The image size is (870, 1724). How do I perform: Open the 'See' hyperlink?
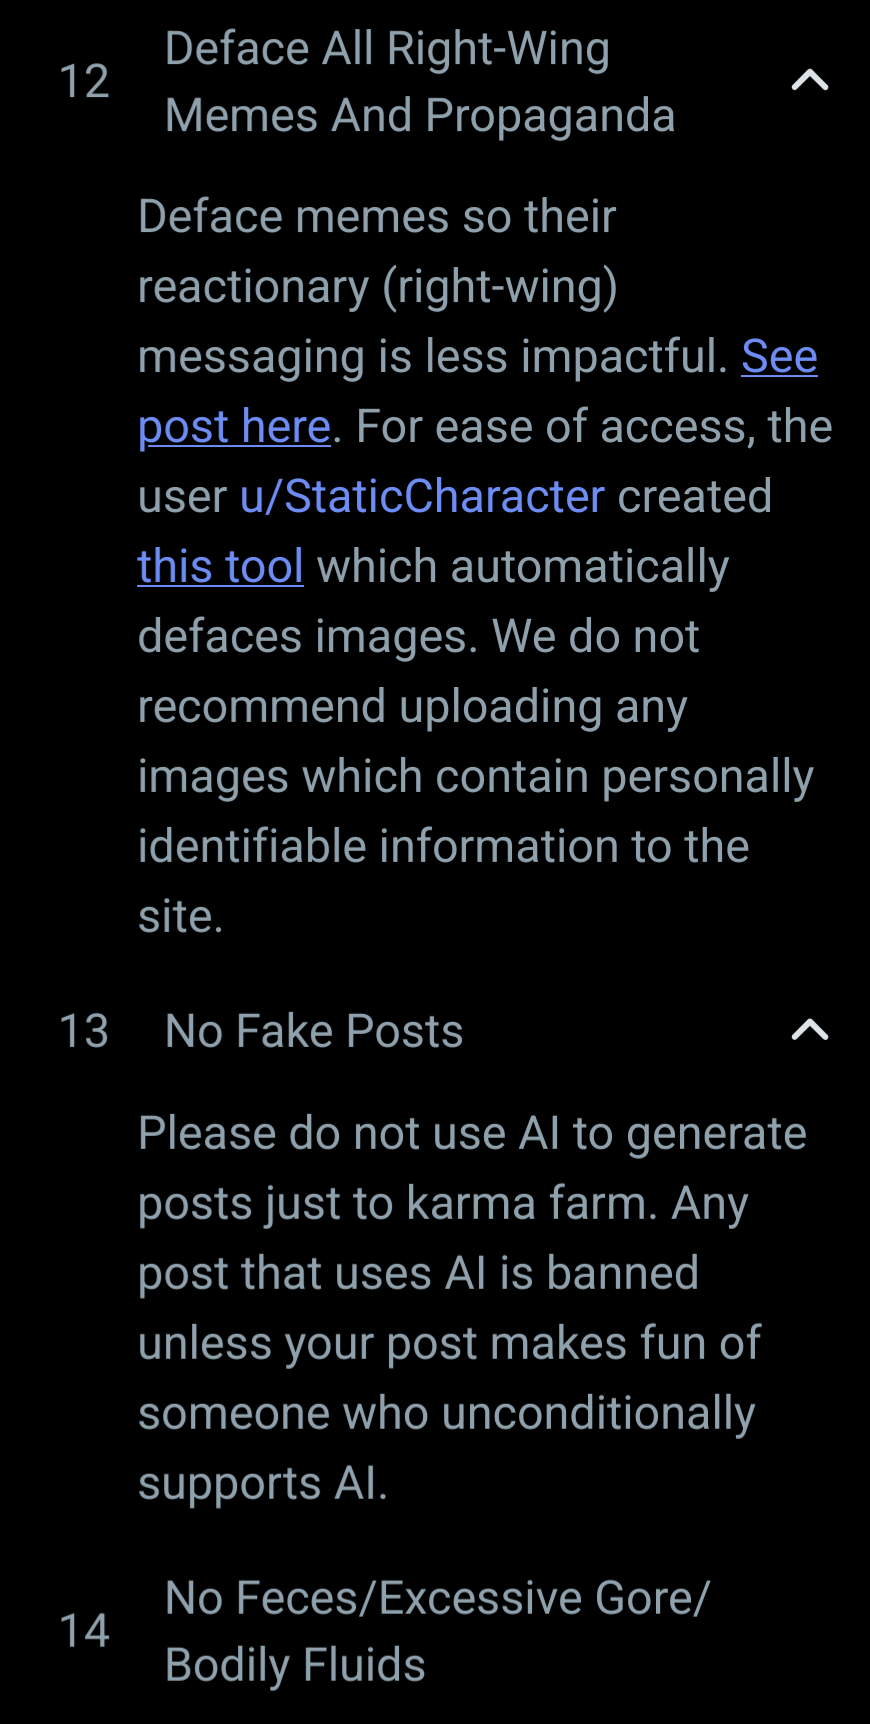[x=779, y=357]
